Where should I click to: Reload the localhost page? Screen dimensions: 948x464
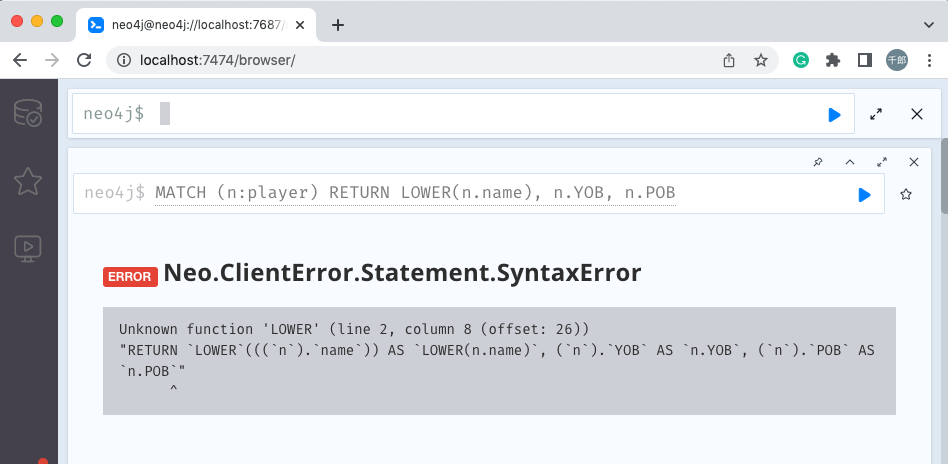[85, 60]
